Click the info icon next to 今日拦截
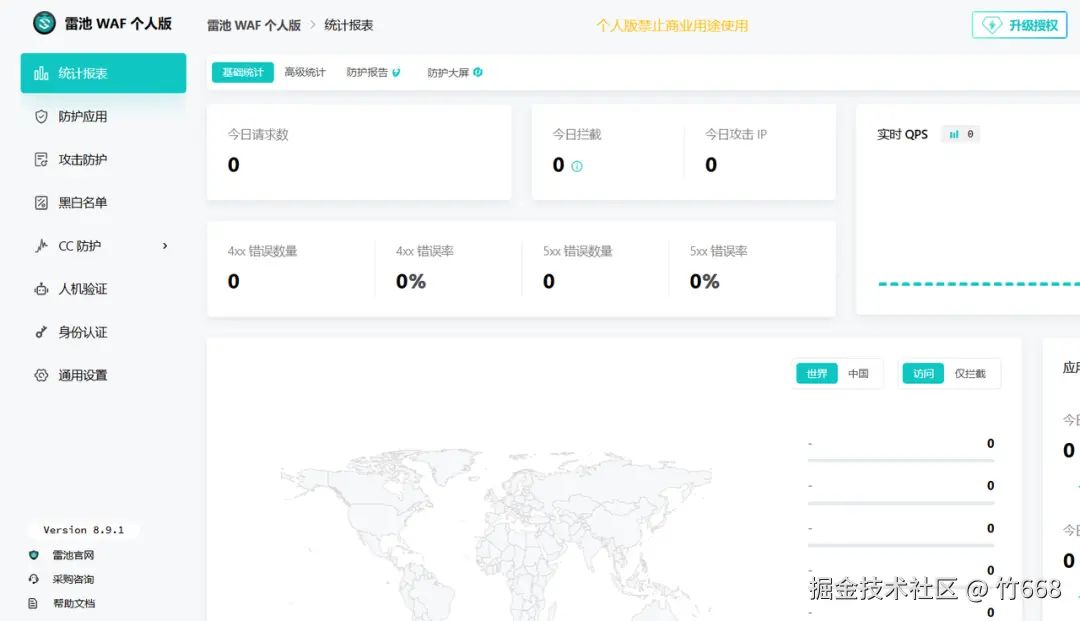This screenshot has height=621, width=1080. point(576,166)
